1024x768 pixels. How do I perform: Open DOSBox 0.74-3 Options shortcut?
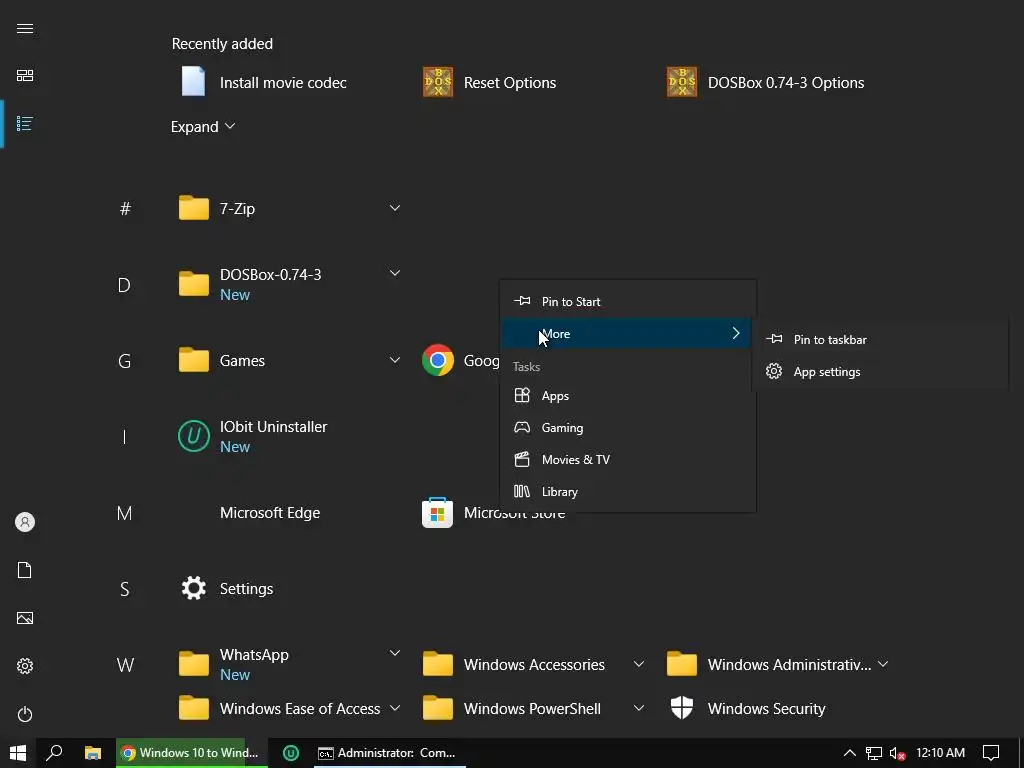click(766, 82)
